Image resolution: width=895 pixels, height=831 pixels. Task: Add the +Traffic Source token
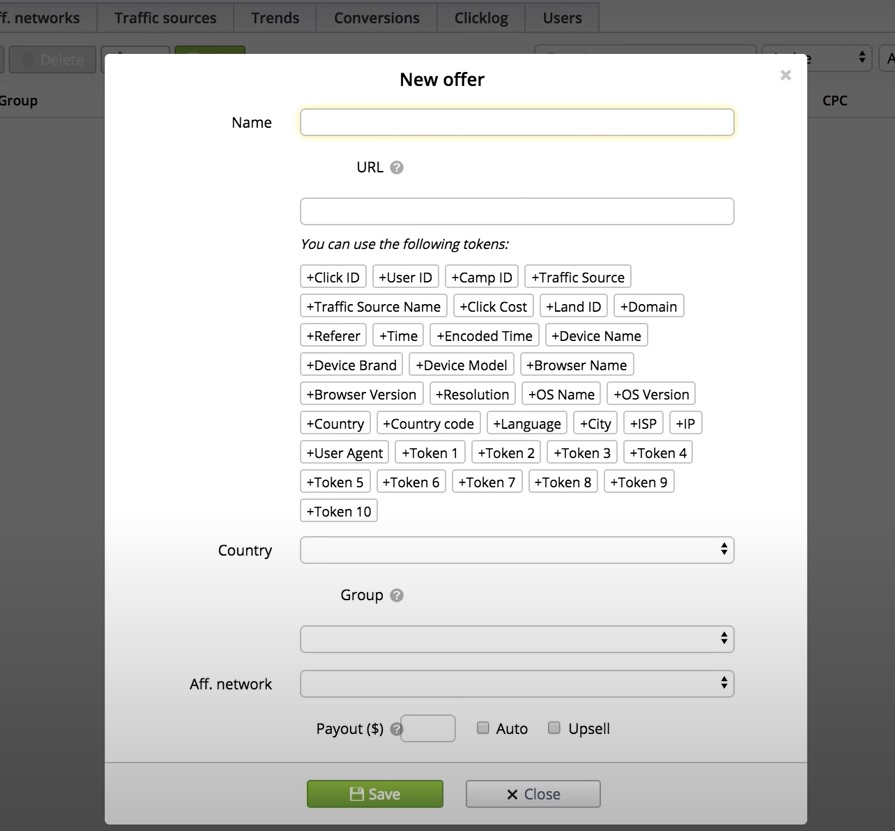coord(578,277)
